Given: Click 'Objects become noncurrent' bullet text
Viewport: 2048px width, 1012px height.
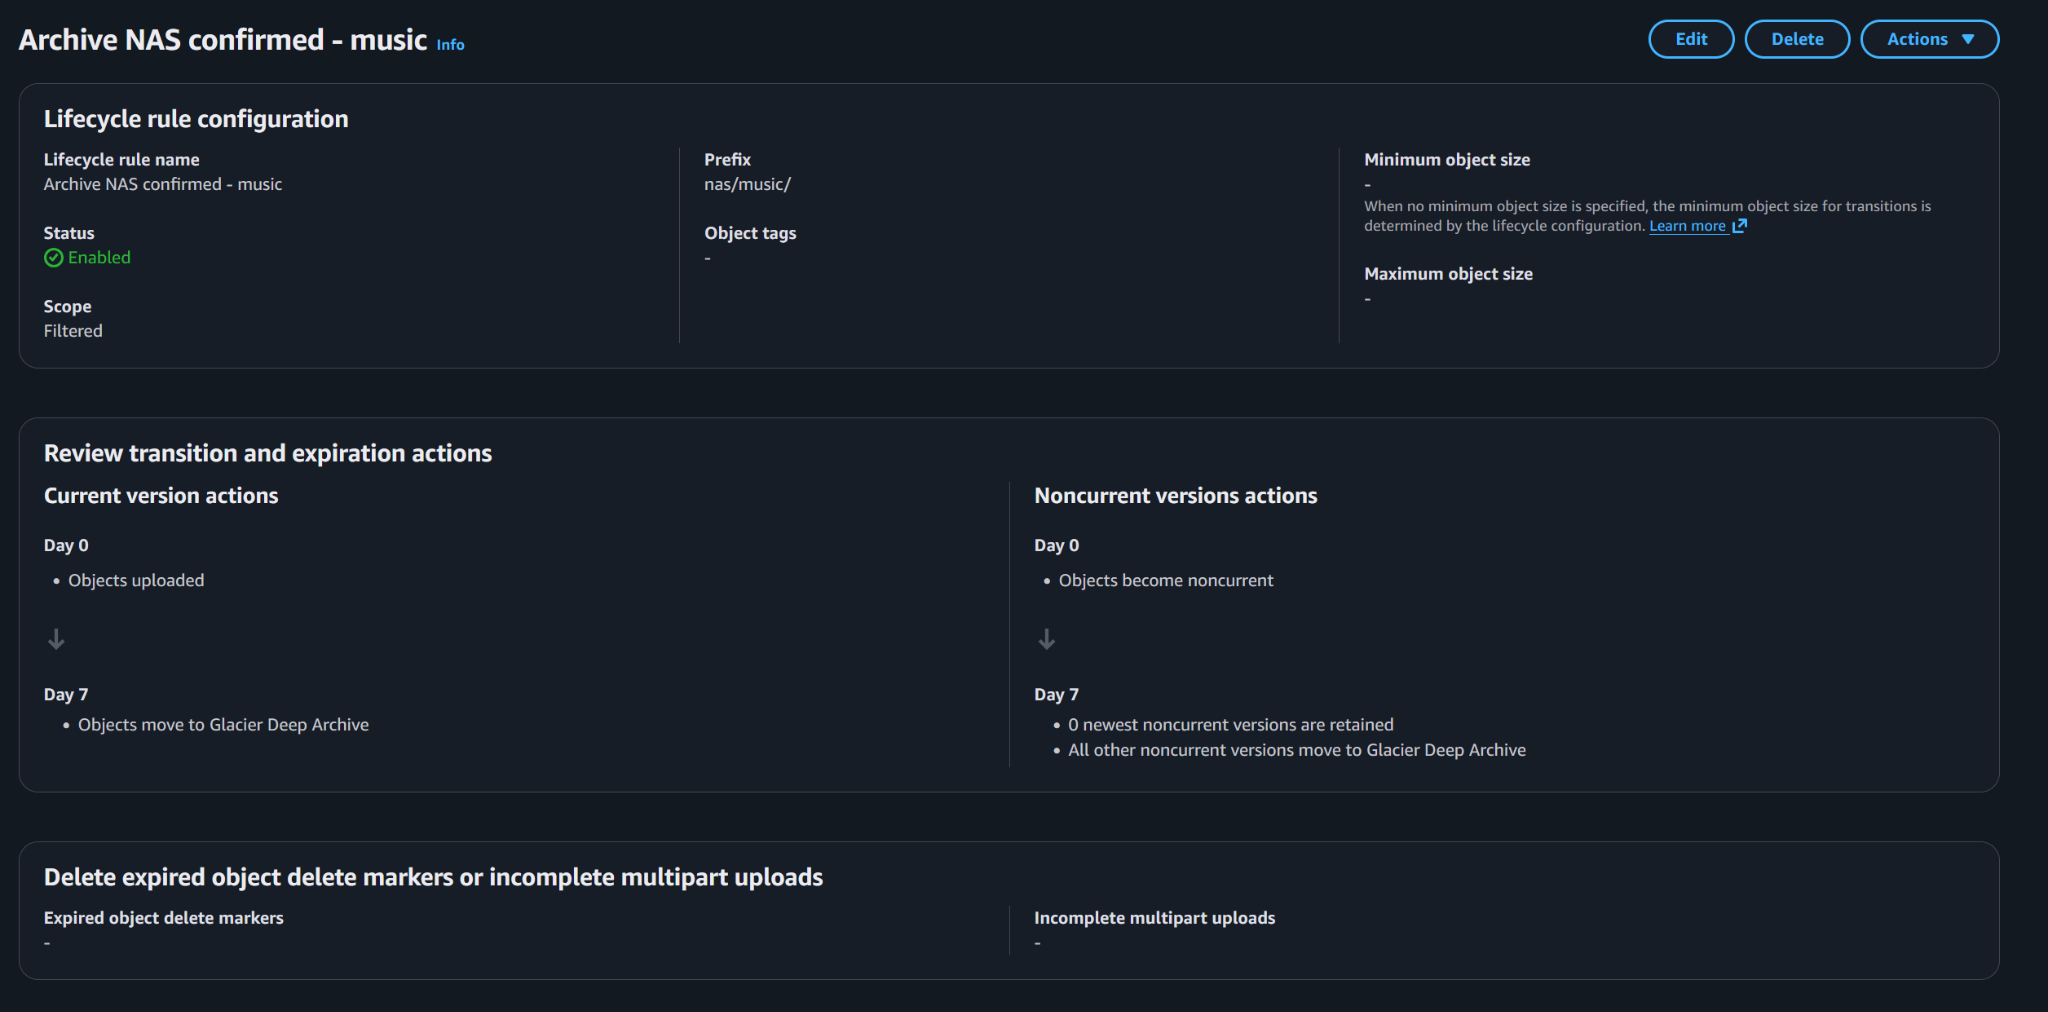Looking at the screenshot, I should tap(1166, 580).
